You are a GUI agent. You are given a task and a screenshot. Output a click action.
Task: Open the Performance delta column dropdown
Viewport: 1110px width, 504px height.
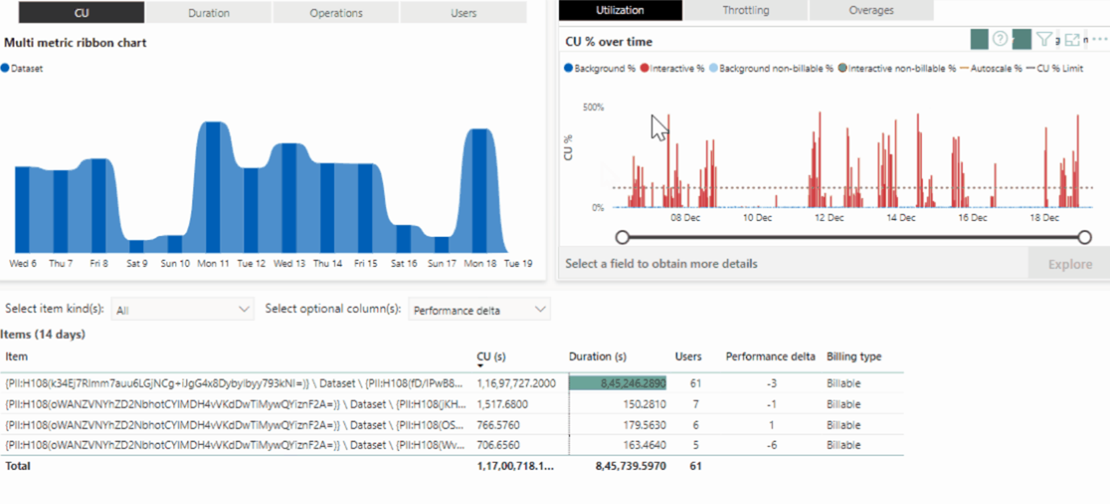[x=479, y=310]
